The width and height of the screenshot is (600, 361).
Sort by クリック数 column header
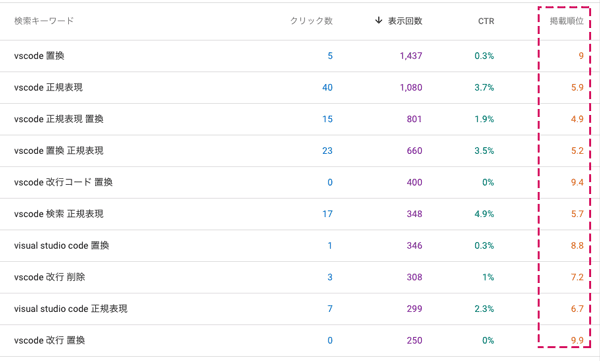click(311, 21)
